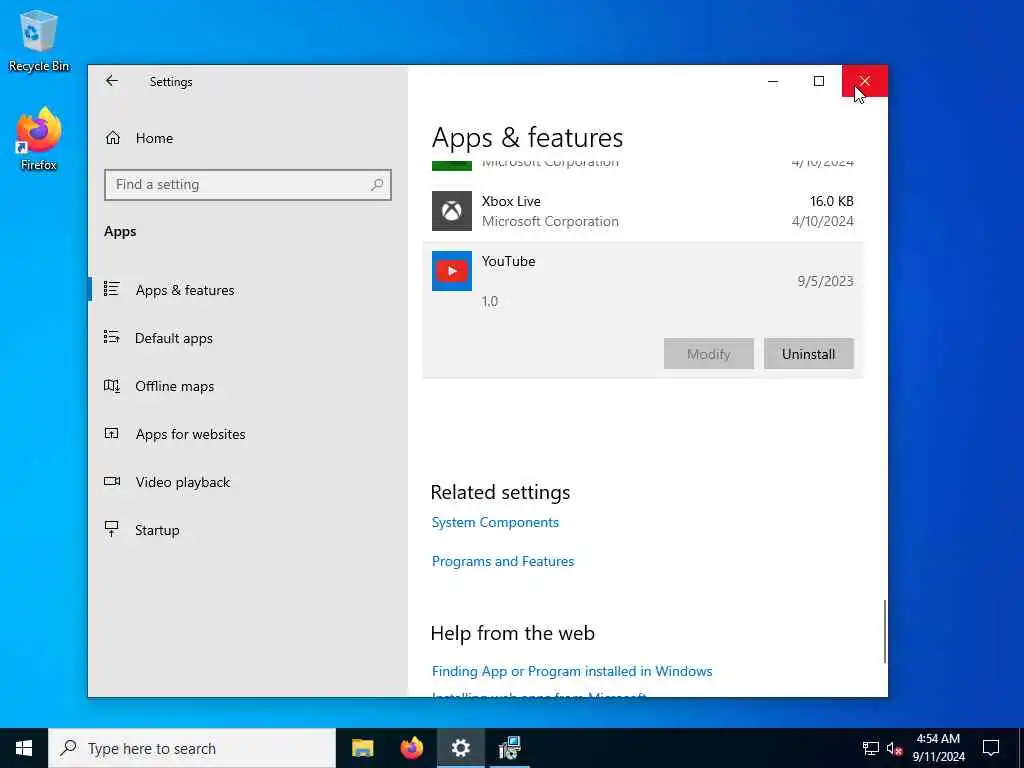Click the home icon in sidebar
The width and height of the screenshot is (1024, 768).
pyautogui.click(x=113, y=138)
